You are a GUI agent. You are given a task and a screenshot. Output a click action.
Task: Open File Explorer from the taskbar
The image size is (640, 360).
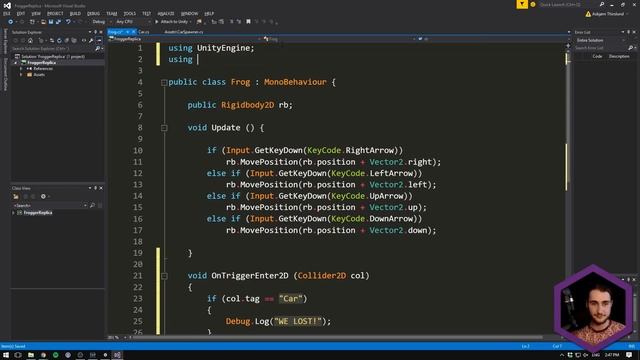(x=31, y=355)
